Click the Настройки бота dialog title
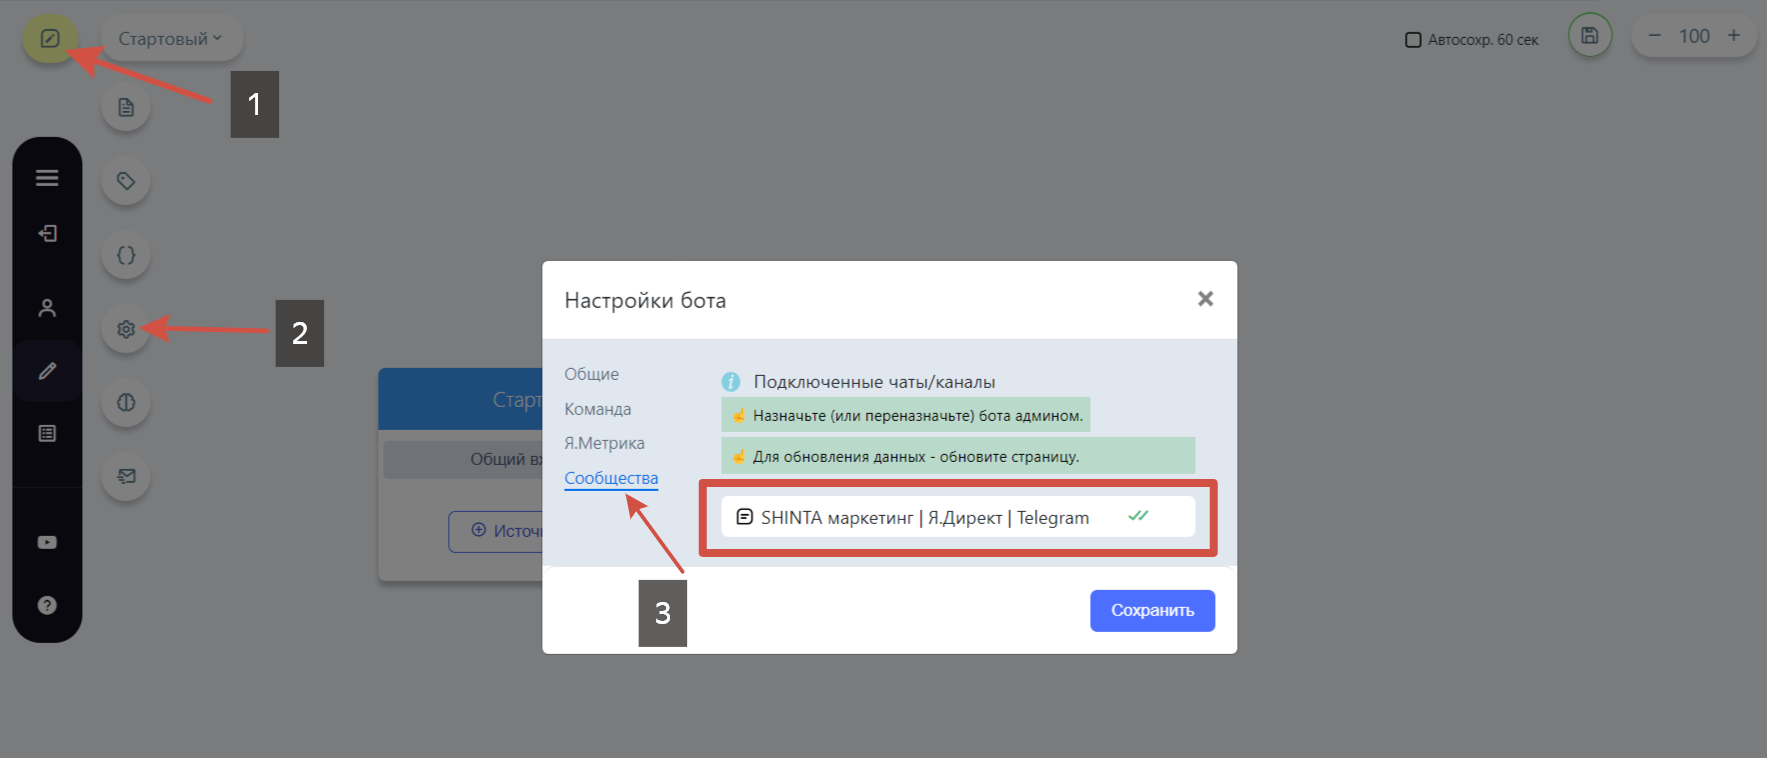The width and height of the screenshot is (1767, 758). [x=645, y=301]
